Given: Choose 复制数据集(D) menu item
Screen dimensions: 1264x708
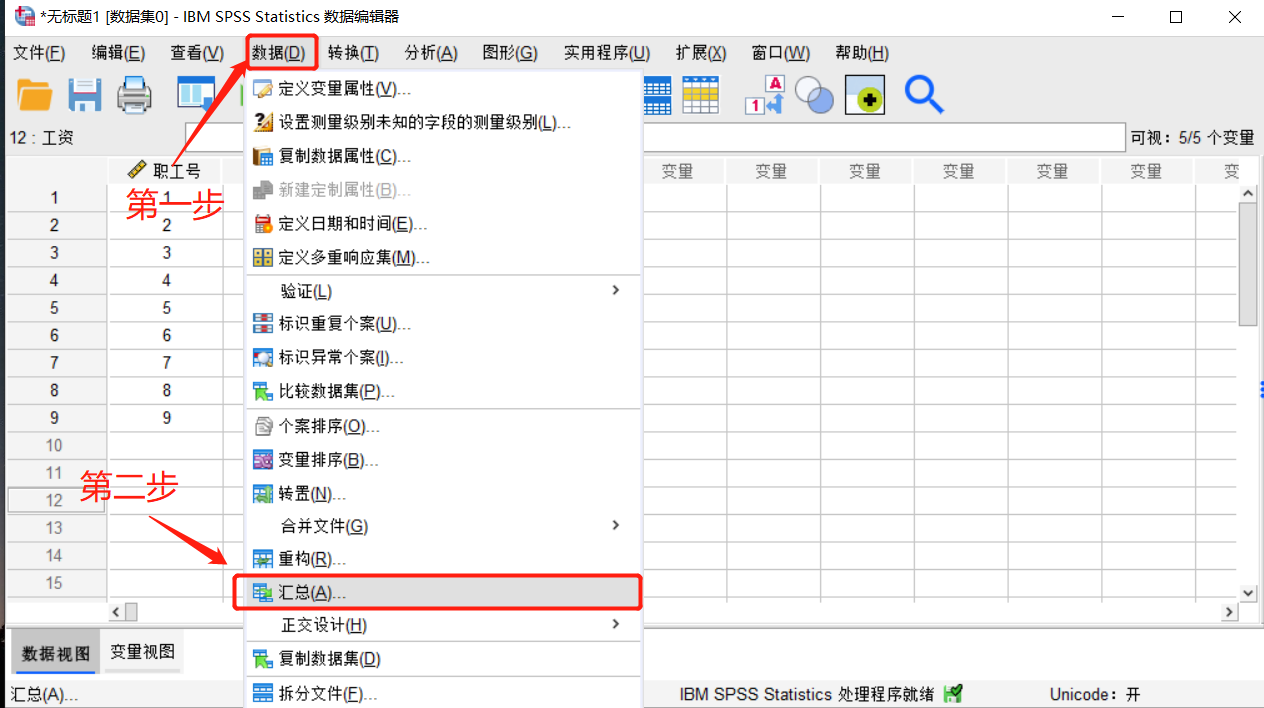Looking at the screenshot, I should pyautogui.click(x=443, y=659).
